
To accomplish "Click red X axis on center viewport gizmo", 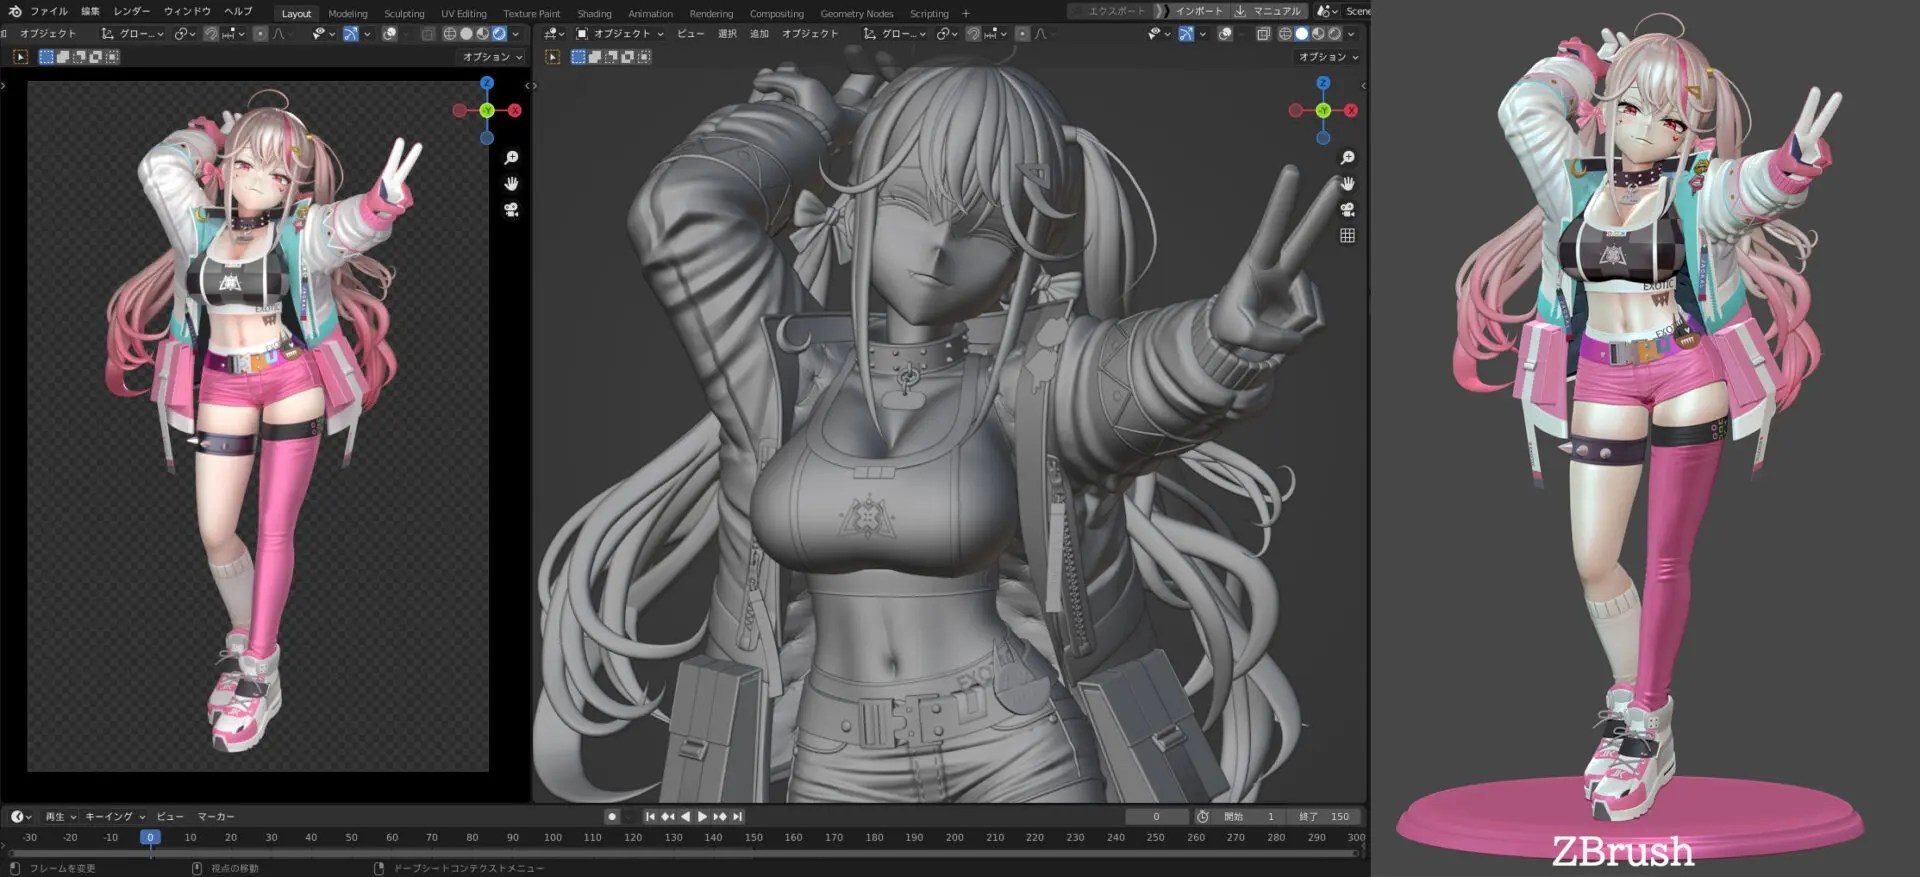I will 1351,110.
